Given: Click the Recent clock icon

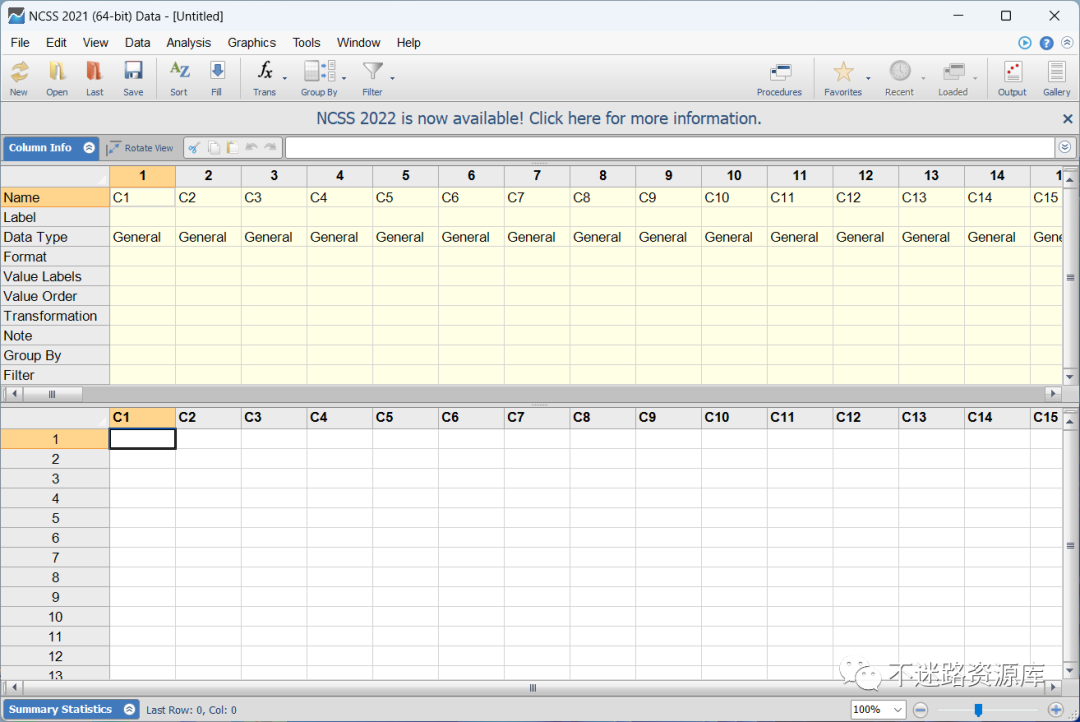Looking at the screenshot, I should tap(900, 78).
